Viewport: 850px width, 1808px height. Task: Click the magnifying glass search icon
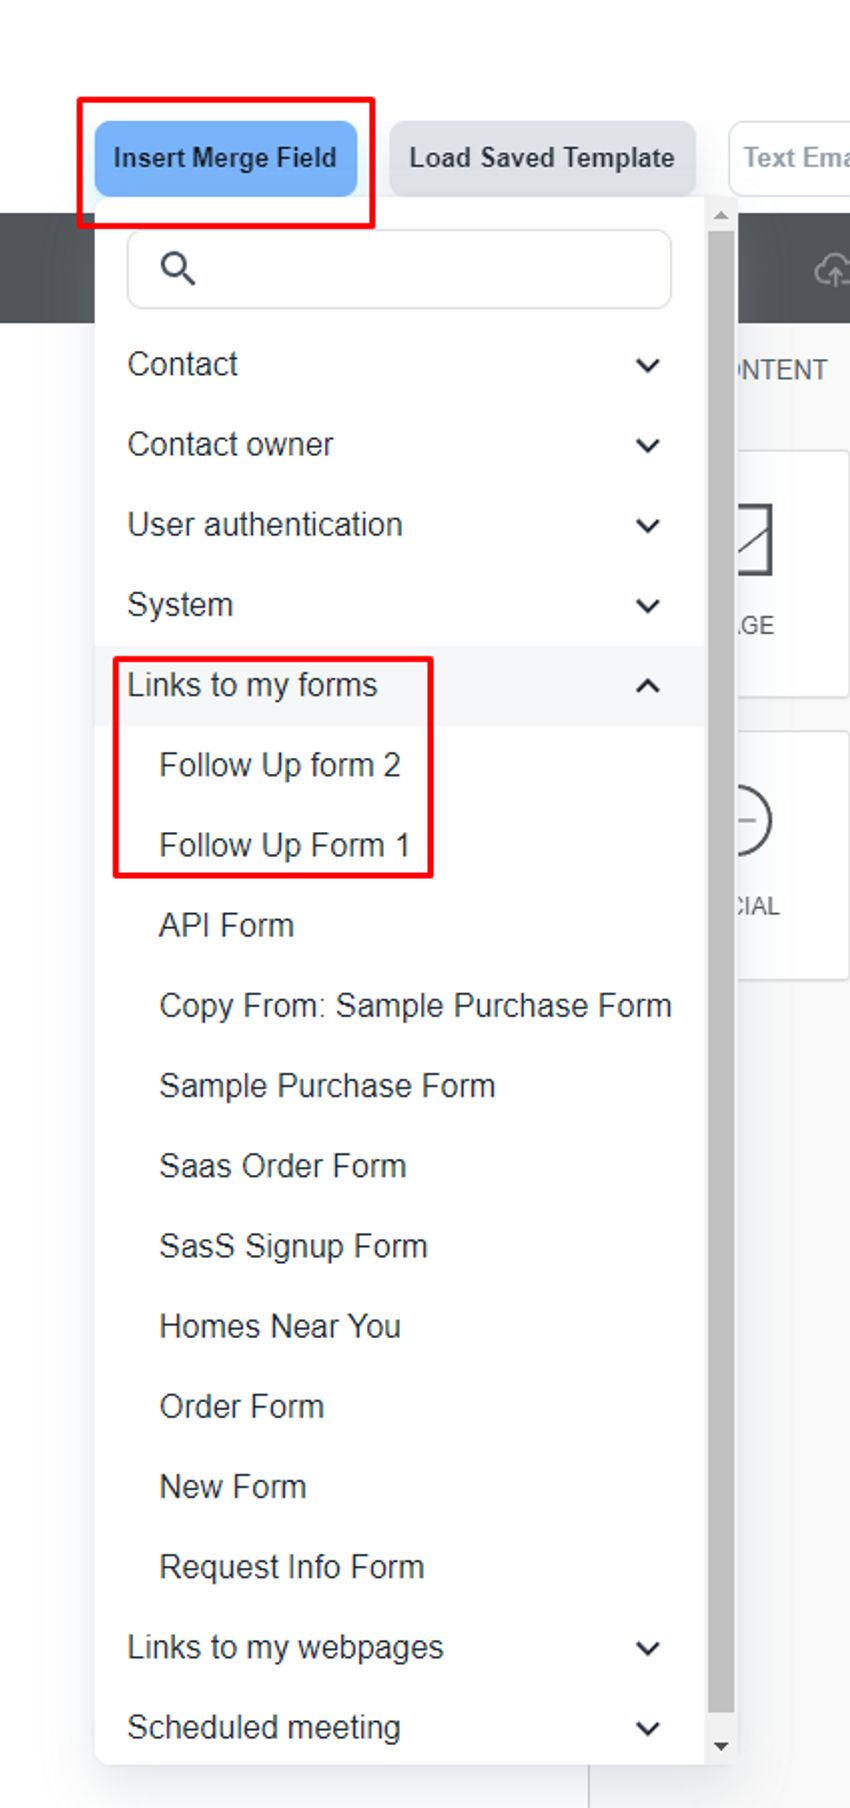click(x=177, y=269)
